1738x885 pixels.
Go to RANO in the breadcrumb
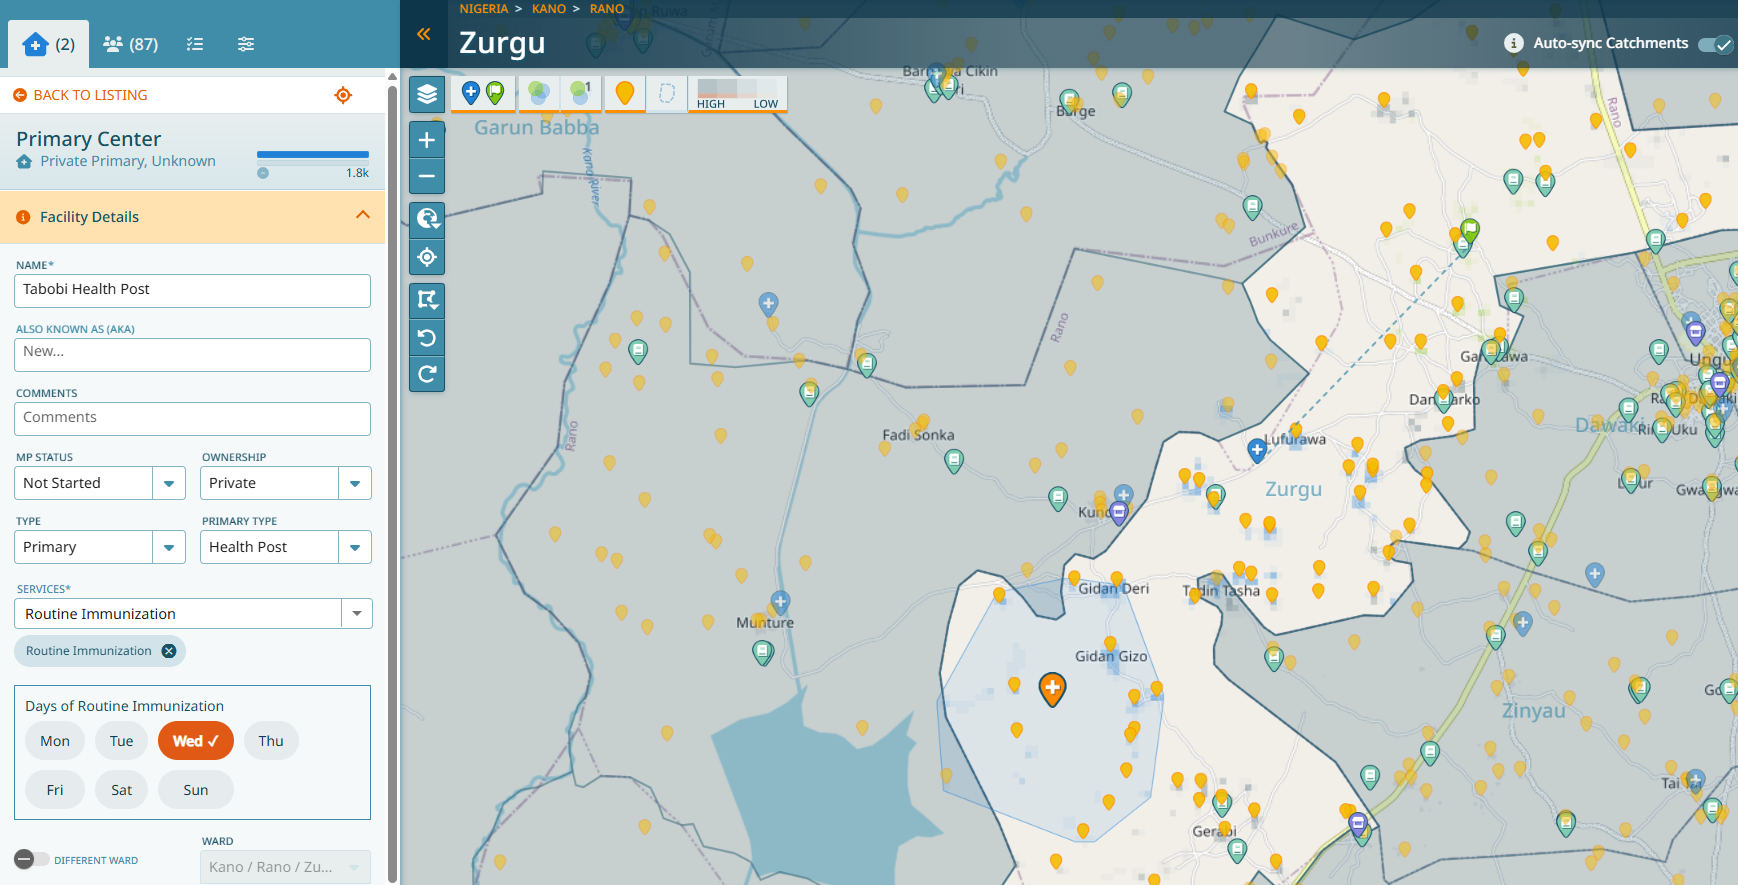pyautogui.click(x=607, y=9)
